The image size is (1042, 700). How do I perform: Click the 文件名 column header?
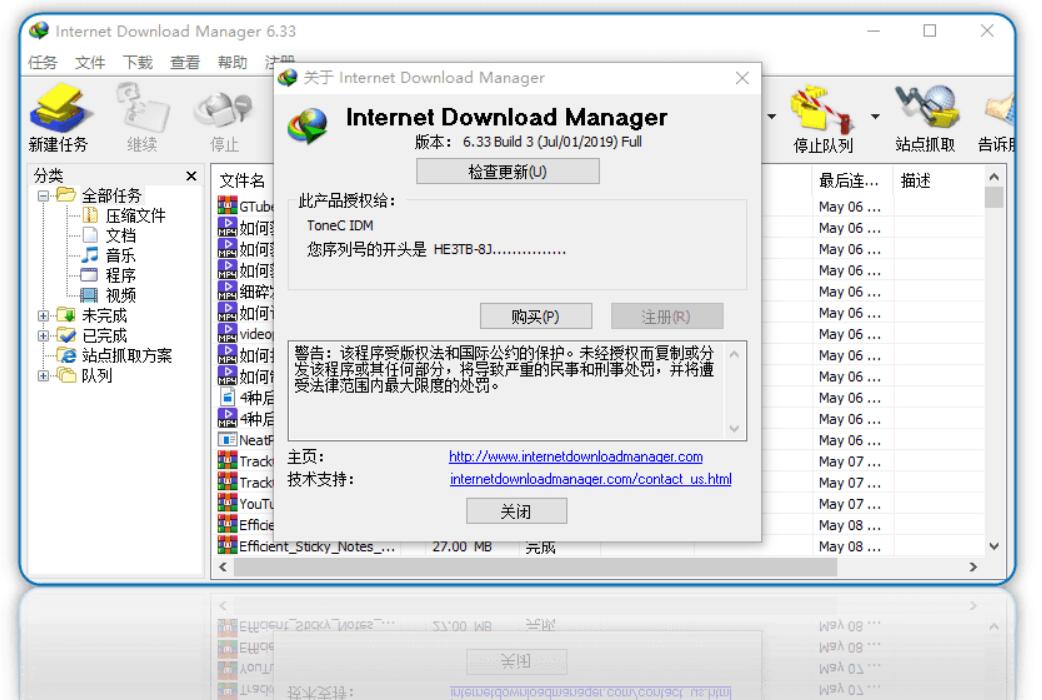[x=242, y=181]
